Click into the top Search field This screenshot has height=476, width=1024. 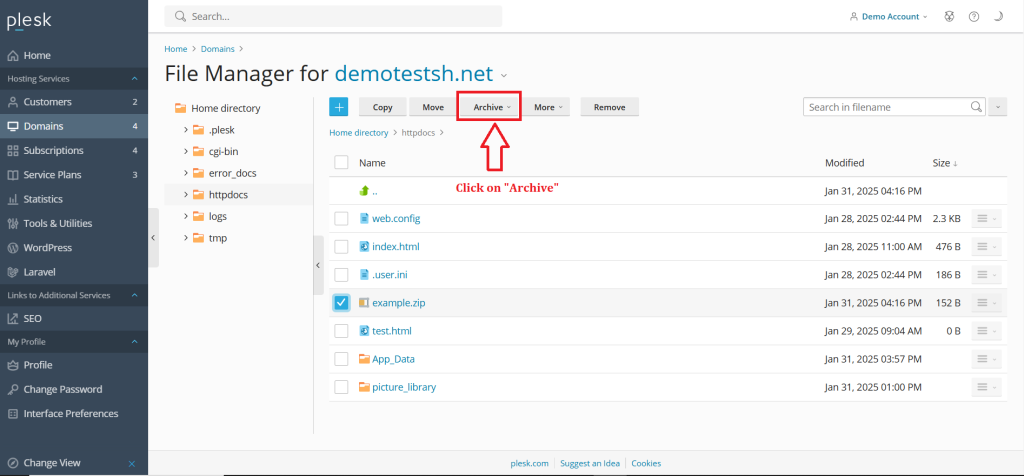tap(333, 16)
